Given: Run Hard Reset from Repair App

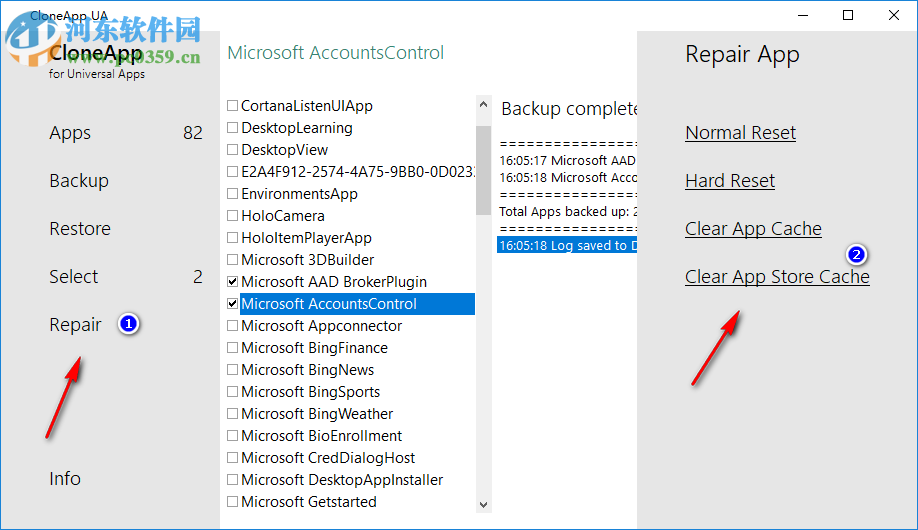Looking at the screenshot, I should point(730,181).
